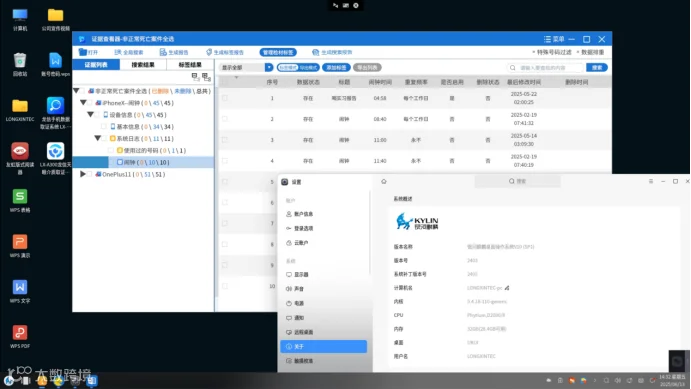Open the 菜单 menu in evidence viewer title bar
The width and height of the screenshot is (691, 389).
(554, 39)
